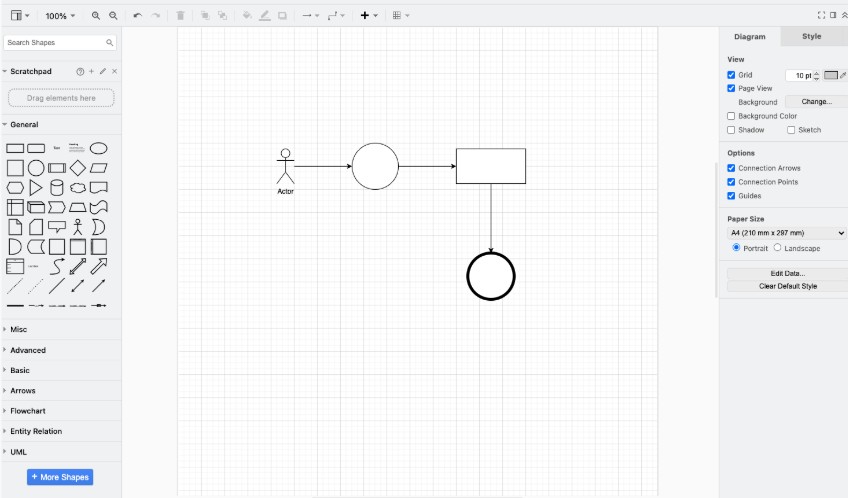This screenshot has height=498, width=848.
Task: Click the More Shapes button
Action: point(60,477)
